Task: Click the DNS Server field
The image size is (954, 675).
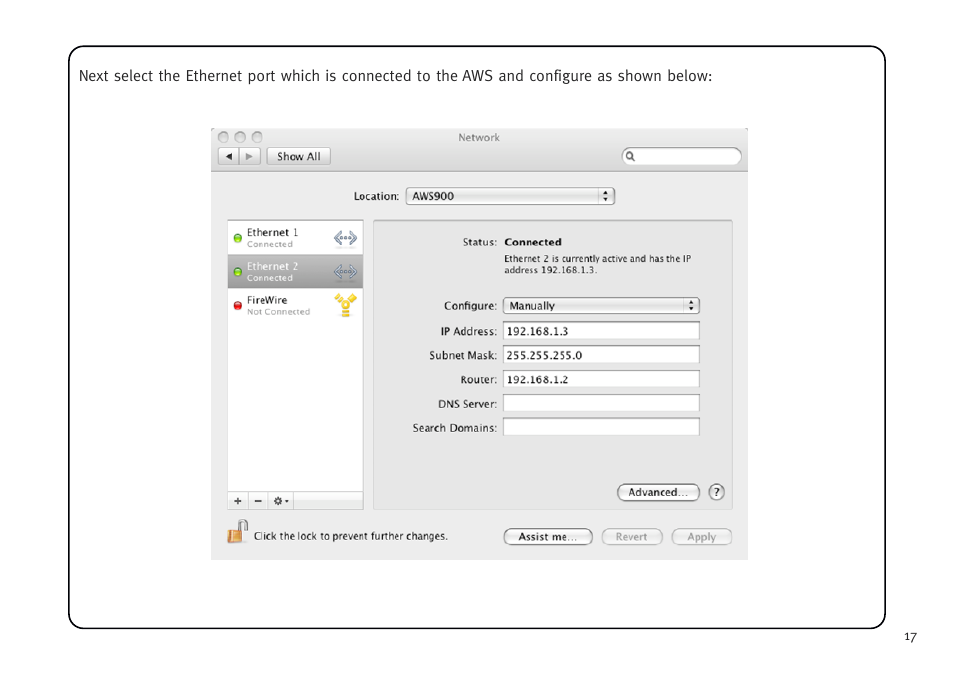Action: tap(601, 404)
